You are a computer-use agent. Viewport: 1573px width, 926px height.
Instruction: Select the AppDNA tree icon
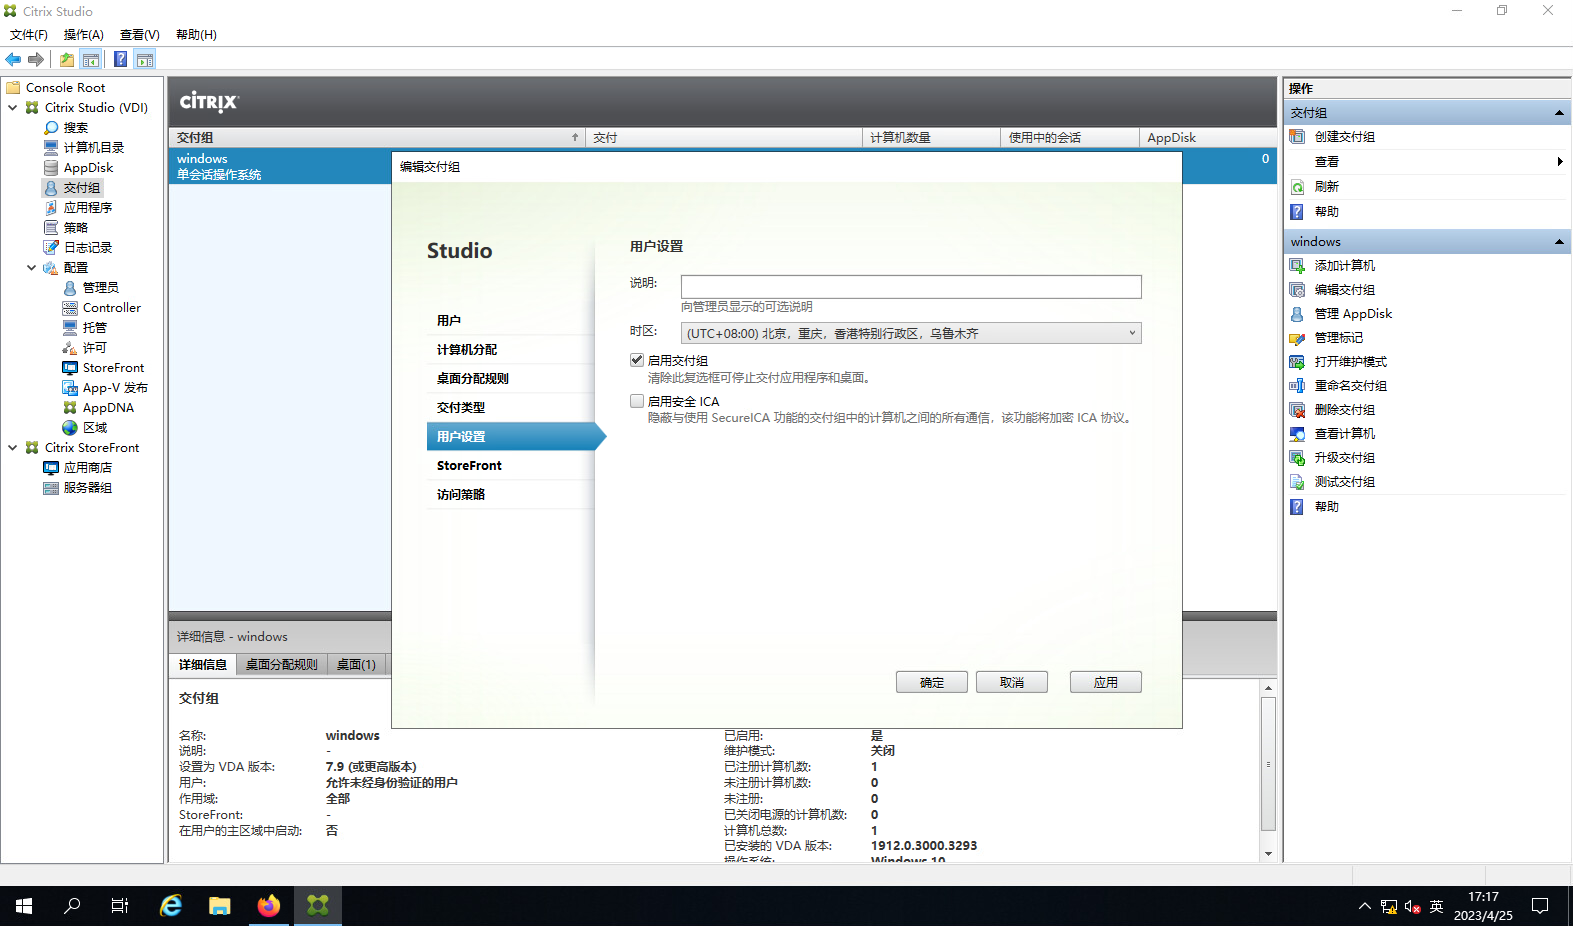click(x=70, y=408)
